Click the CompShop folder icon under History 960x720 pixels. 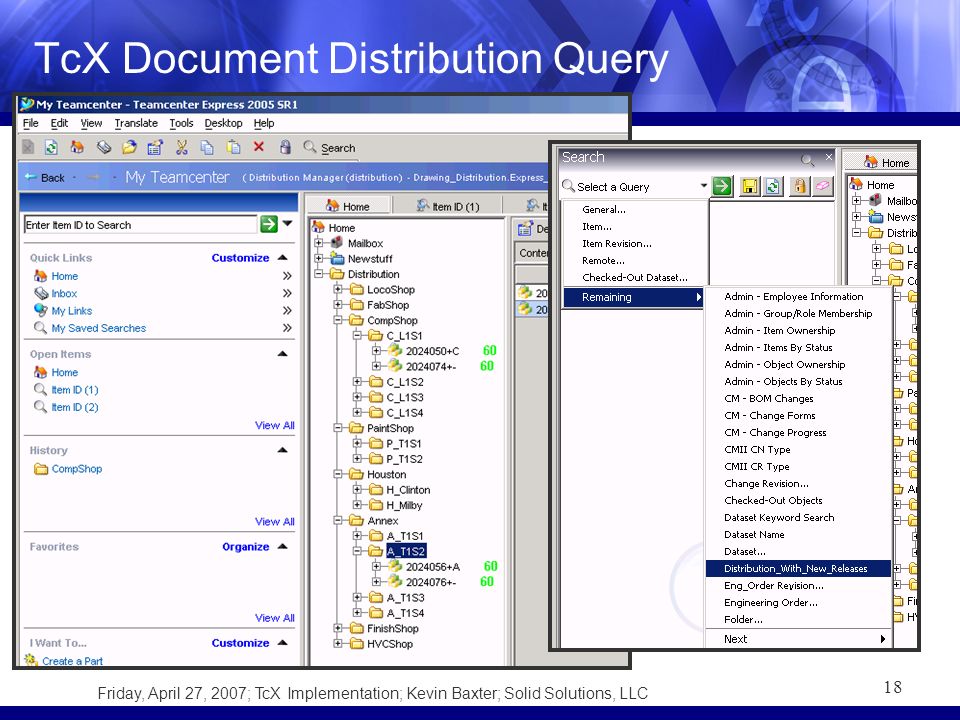click(40, 469)
